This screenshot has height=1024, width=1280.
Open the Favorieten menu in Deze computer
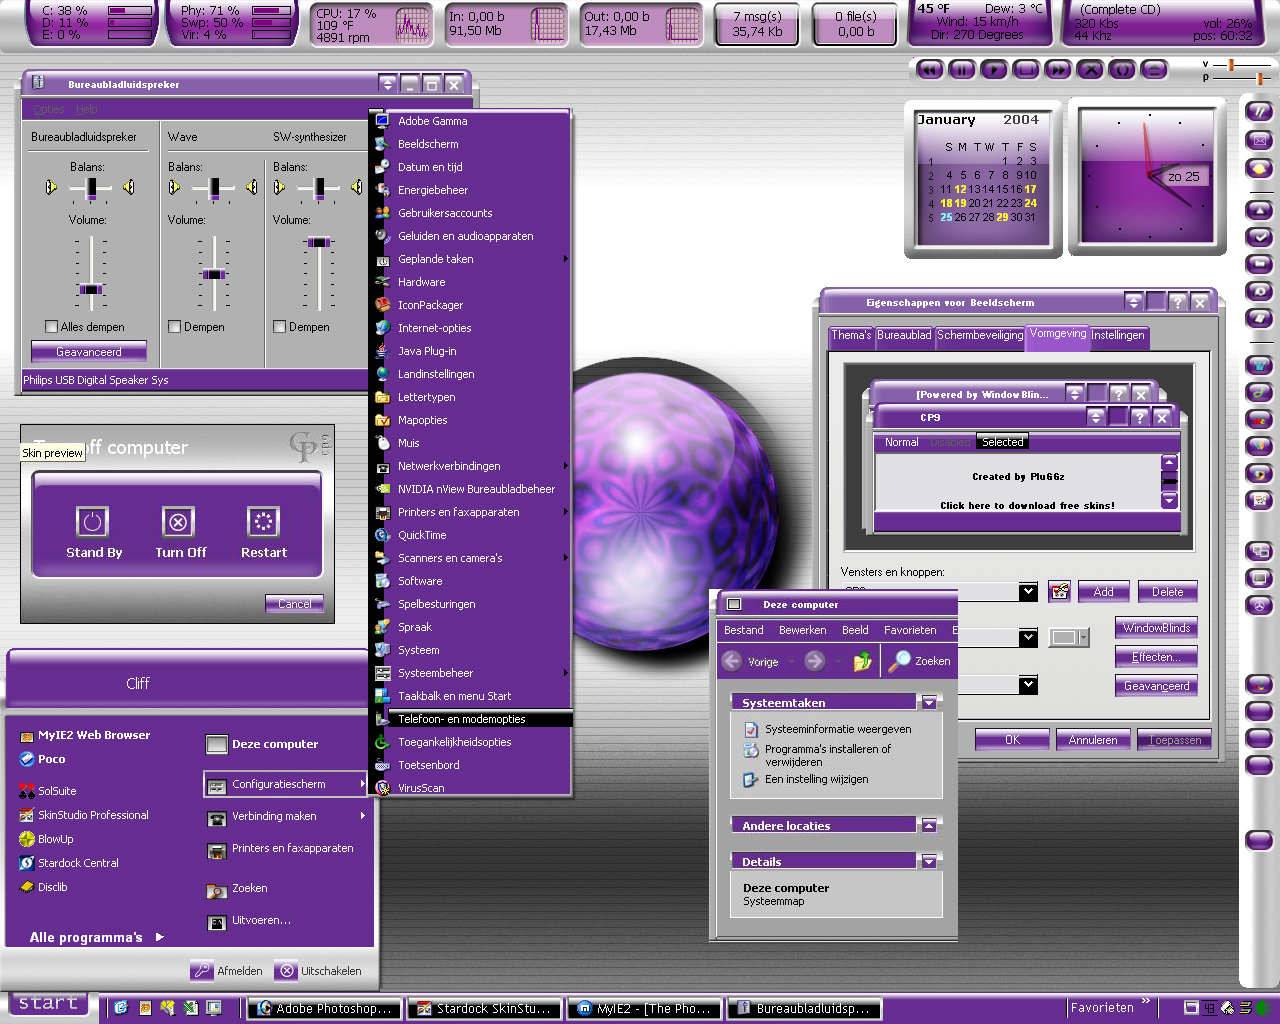[910, 631]
